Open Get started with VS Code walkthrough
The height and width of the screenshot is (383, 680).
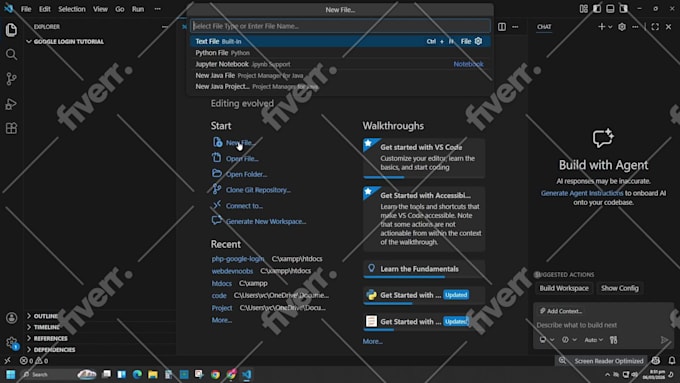point(424,158)
